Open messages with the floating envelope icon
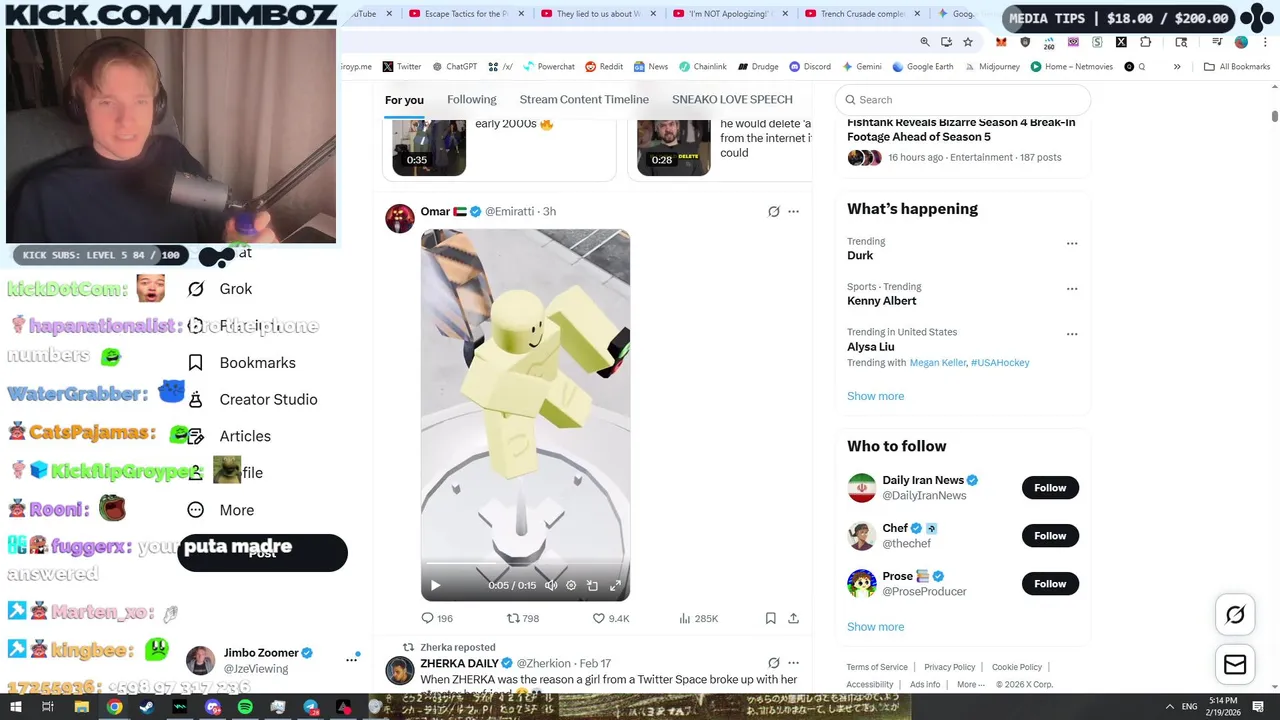Image resolution: width=1280 pixels, height=720 pixels. (x=1235, y=665)
